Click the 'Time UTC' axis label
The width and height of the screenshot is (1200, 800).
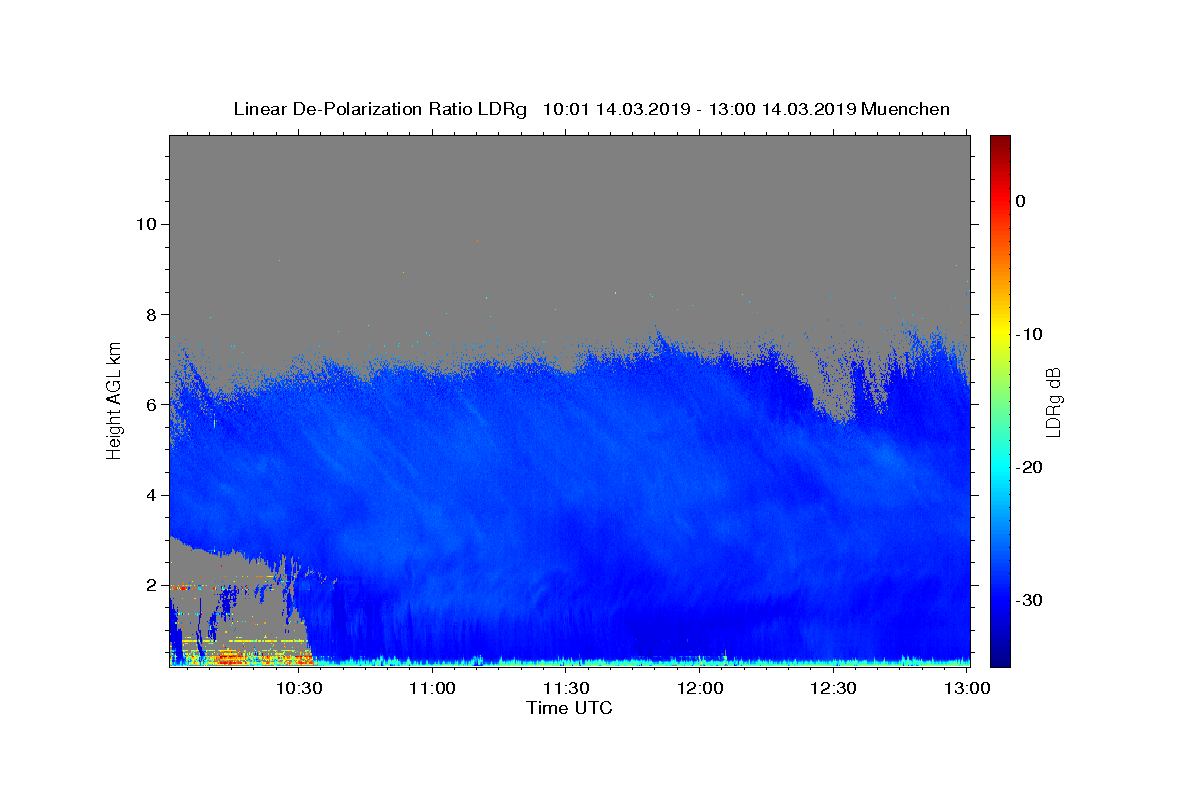[569, 708]
